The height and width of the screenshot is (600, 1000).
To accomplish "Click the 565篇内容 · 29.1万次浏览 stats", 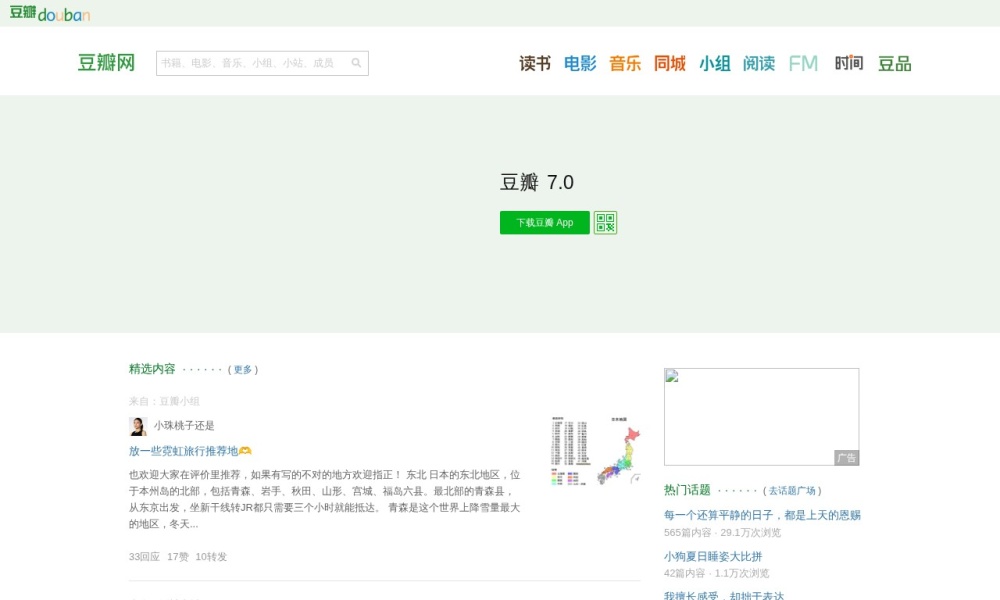I will tap(722, 532).
